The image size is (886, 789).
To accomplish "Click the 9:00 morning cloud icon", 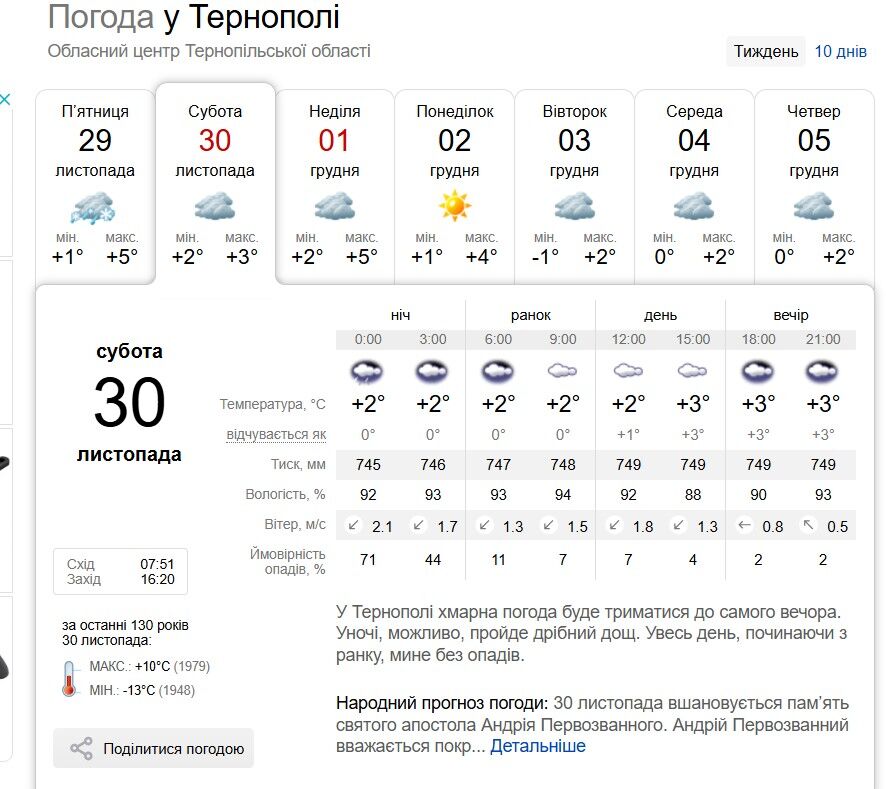I will click(x=563, y=371).
